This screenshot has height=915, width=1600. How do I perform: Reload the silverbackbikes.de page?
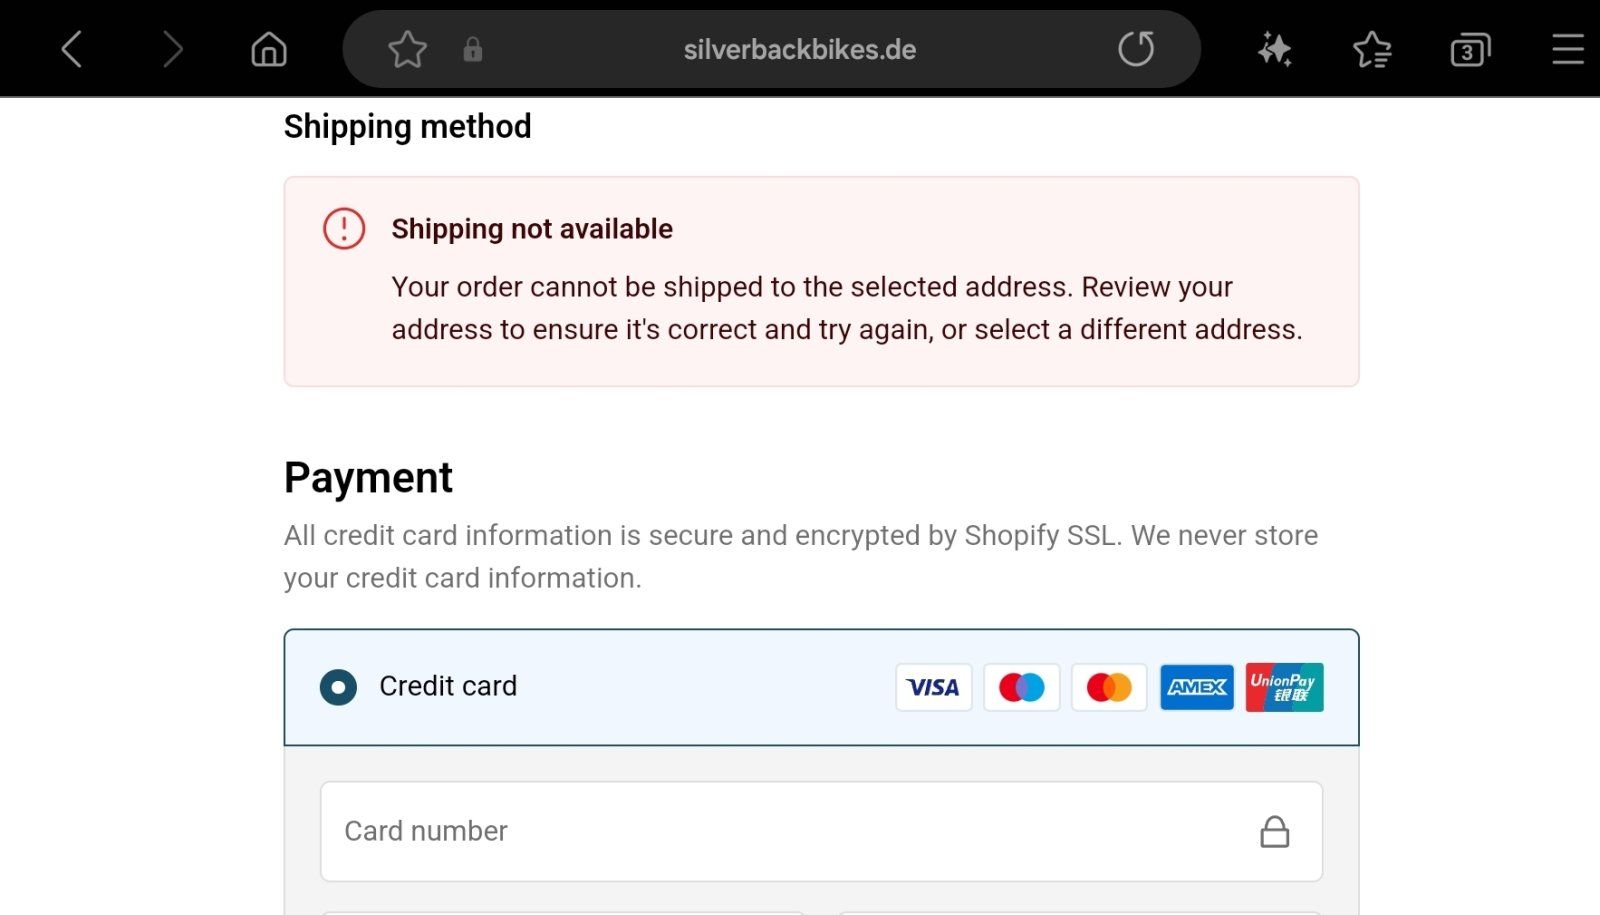click(x=1136, y=49)
